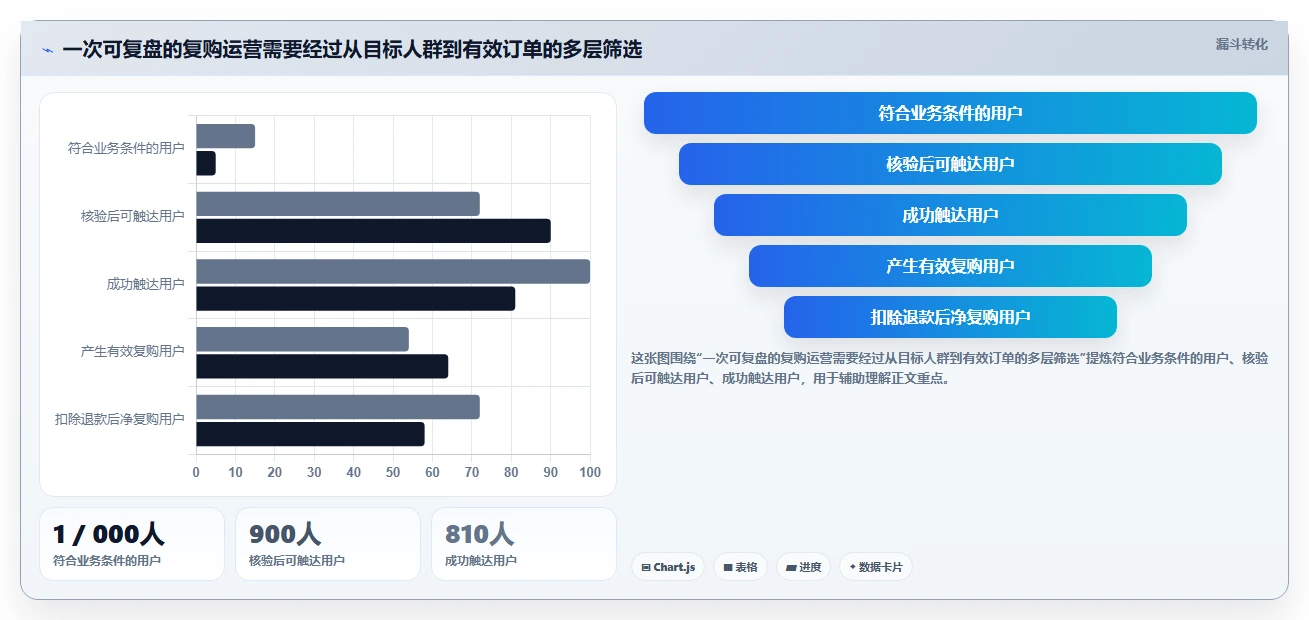Click the gray bar for 扣除退款后净复购用户
The width and height of the screenshot is (1309, 620).
pos(338,407)
